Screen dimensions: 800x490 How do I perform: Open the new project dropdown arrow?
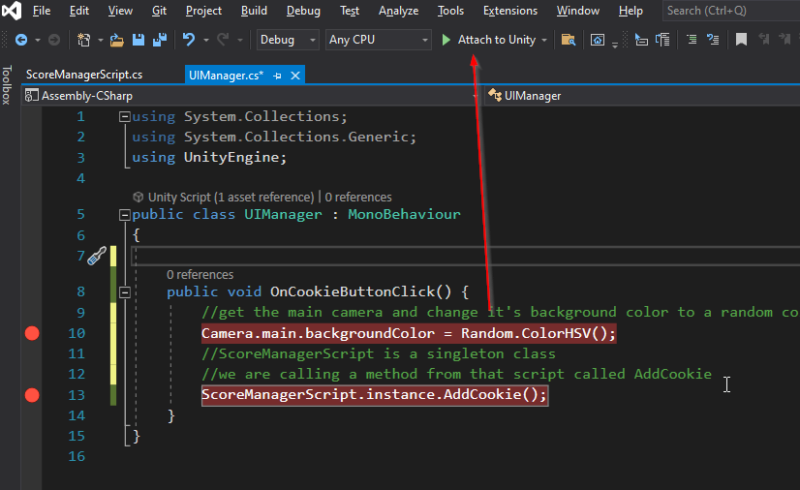click(x=101, y=40)
